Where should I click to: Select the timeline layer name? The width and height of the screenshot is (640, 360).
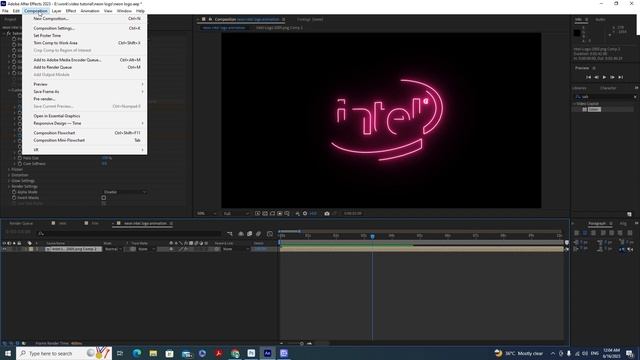(x=73, y=249)
